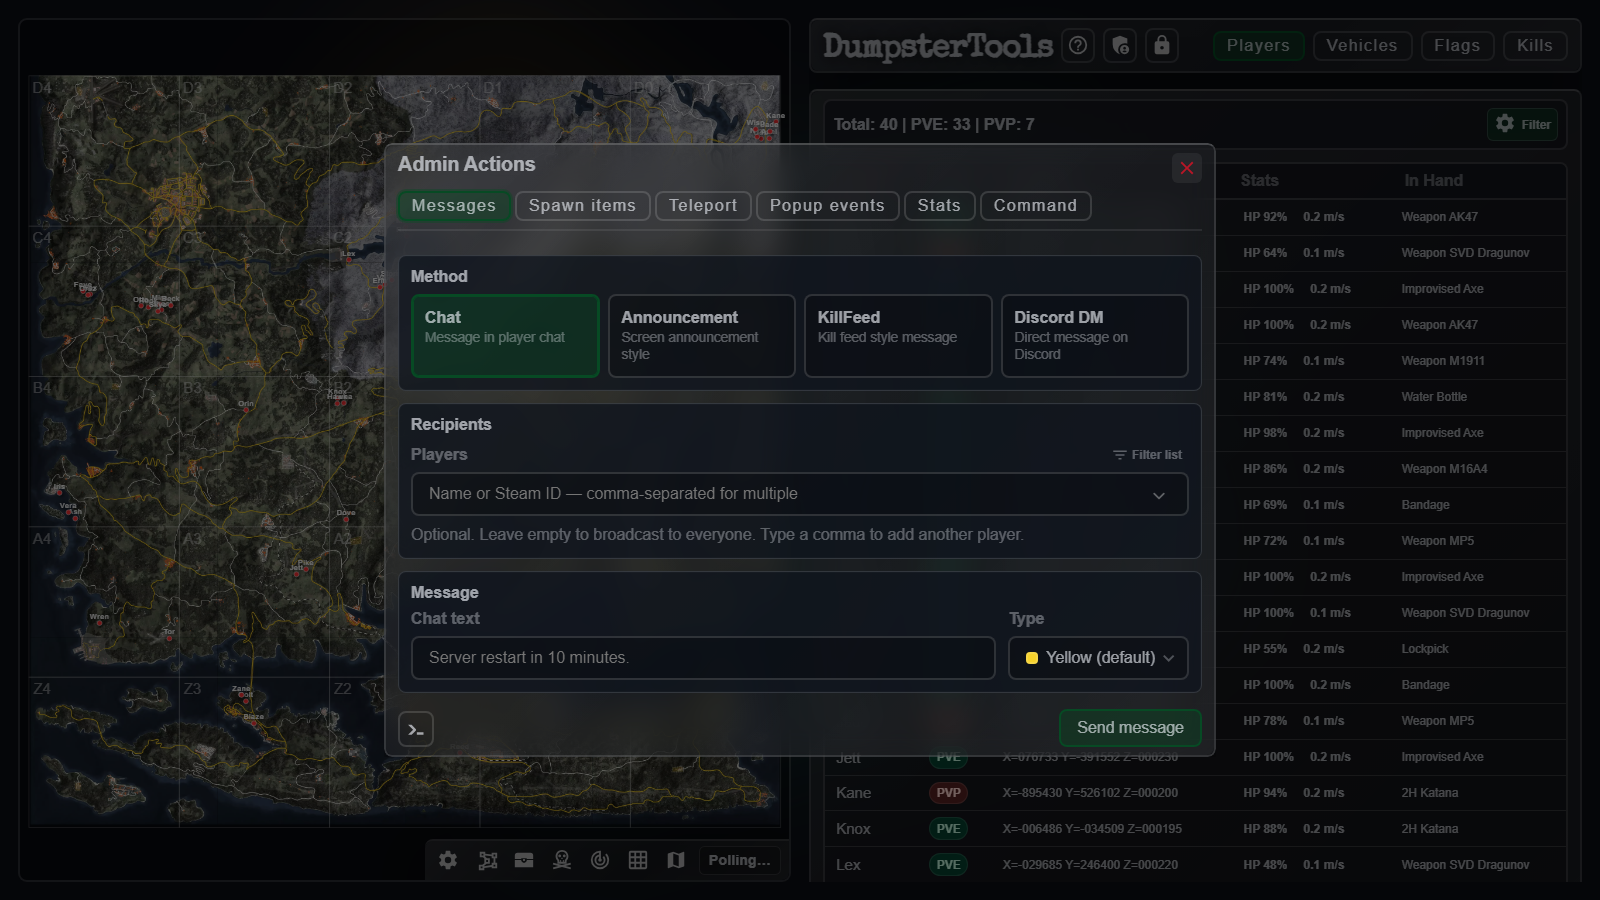Click the padlock icon in the DumpsterTools header

pos(1162,45)
